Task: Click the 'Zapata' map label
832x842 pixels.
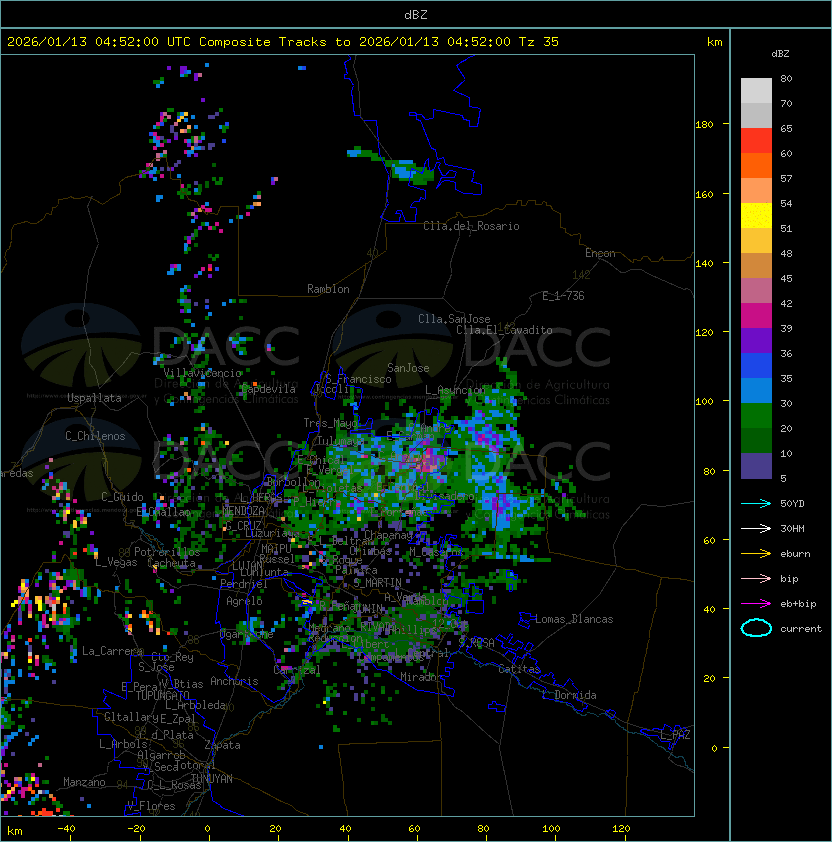Action: [x=222, y=745]
